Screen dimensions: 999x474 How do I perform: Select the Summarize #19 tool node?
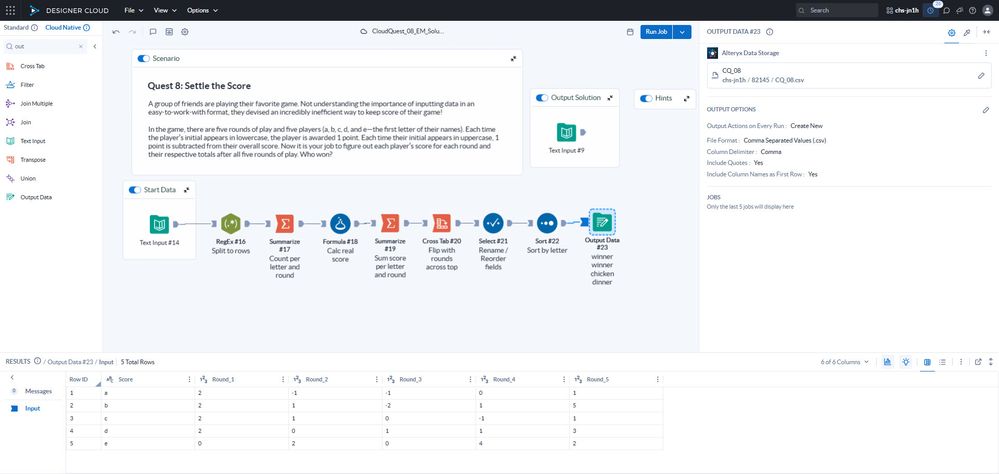click(x=390, y=224)
